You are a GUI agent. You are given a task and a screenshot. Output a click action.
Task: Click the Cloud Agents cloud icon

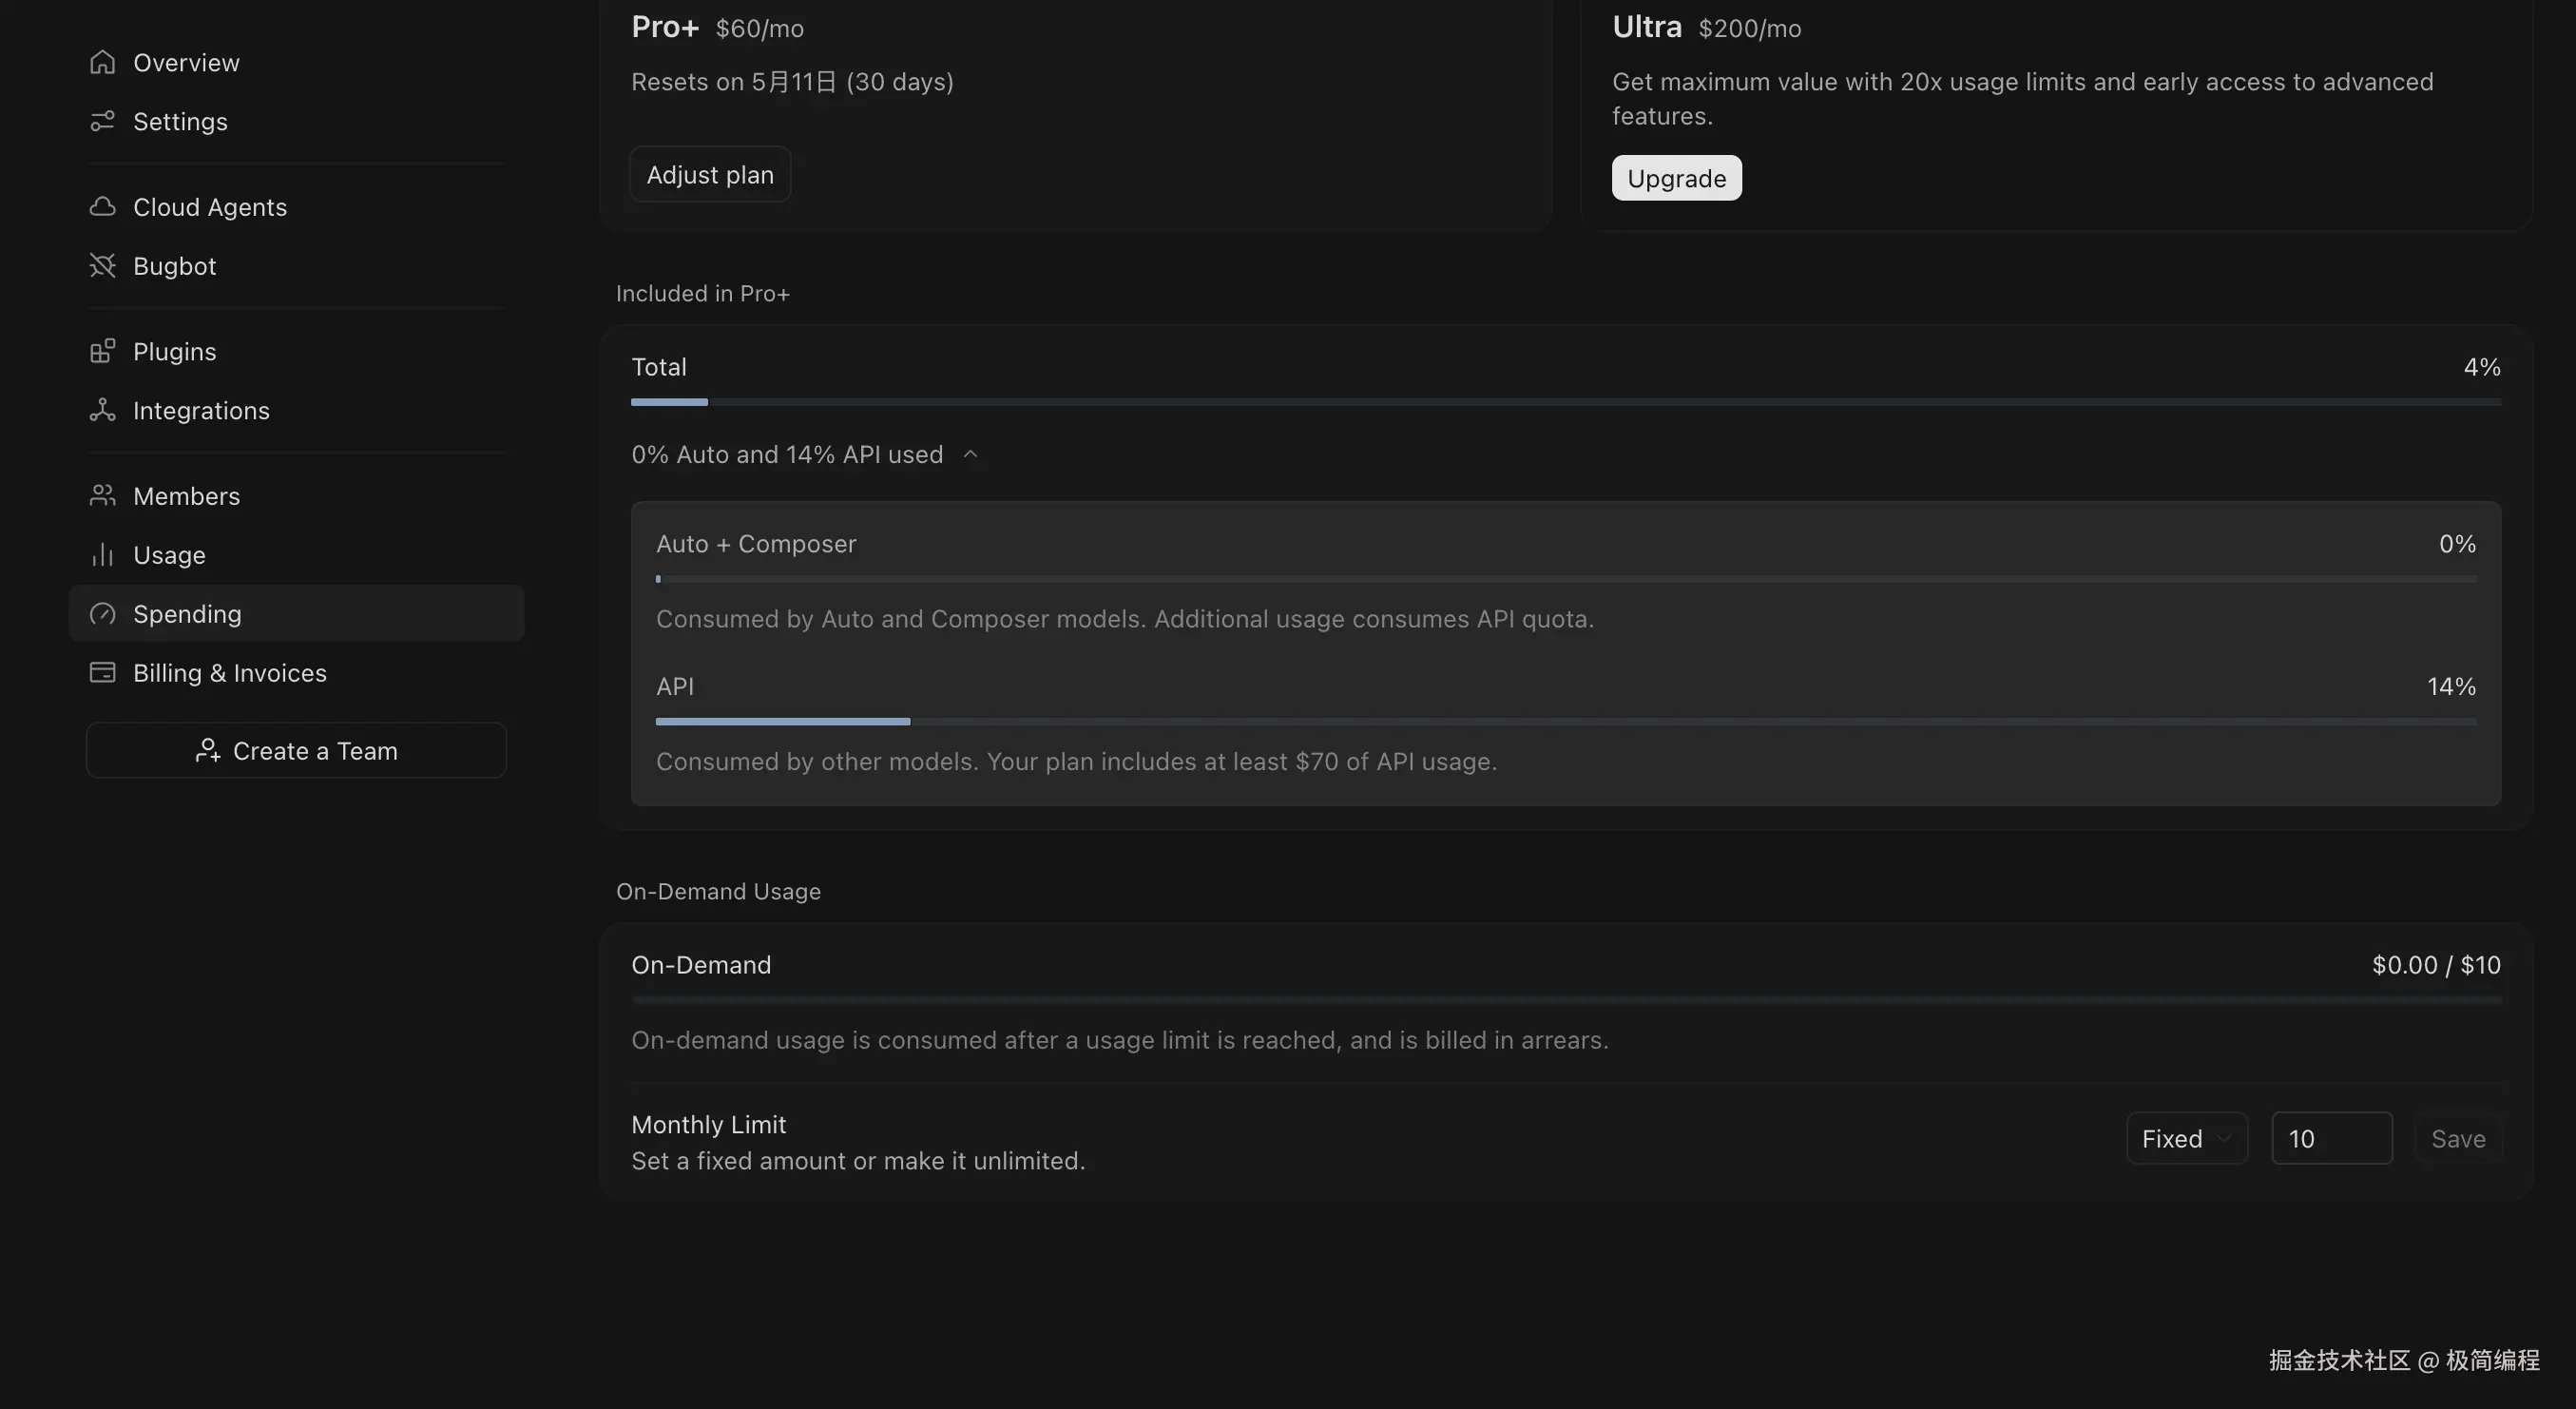102,207
